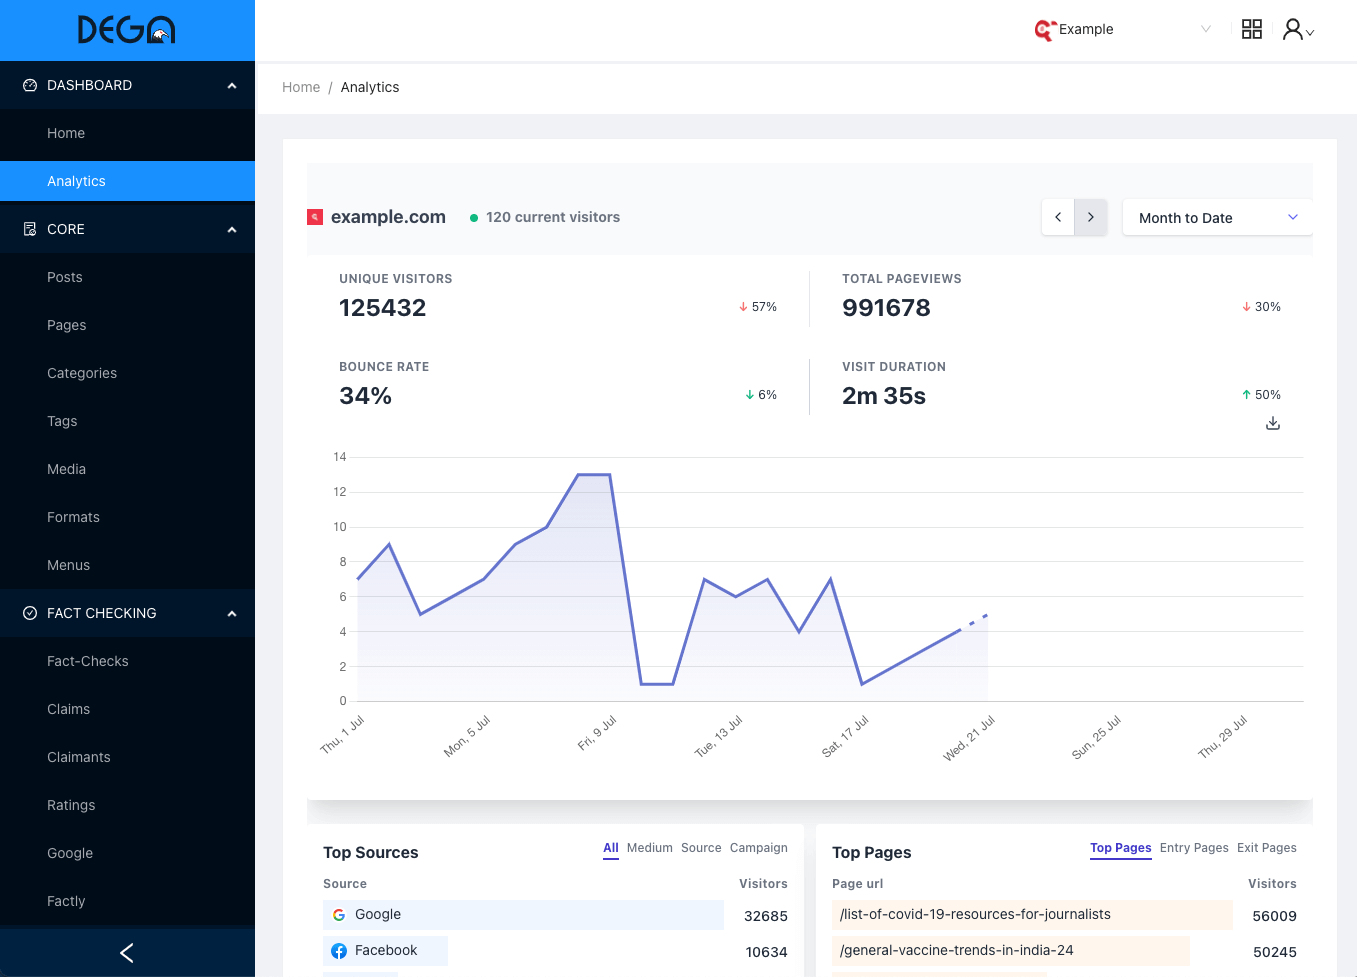The height and width of the screenshot is (977, 1357).
Task: Go to the previous date period arrow
Action: (1058, 217)
